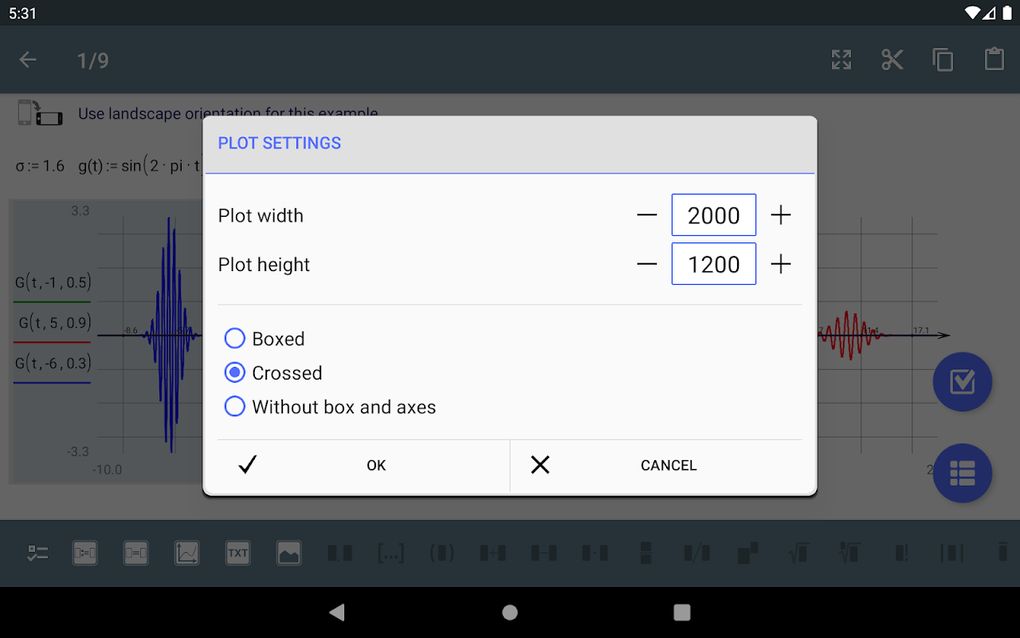This screenshot has width=1020, height=638.
Task: Insert a square root expression
Action: pyautogui.click(x=798, y=553)
